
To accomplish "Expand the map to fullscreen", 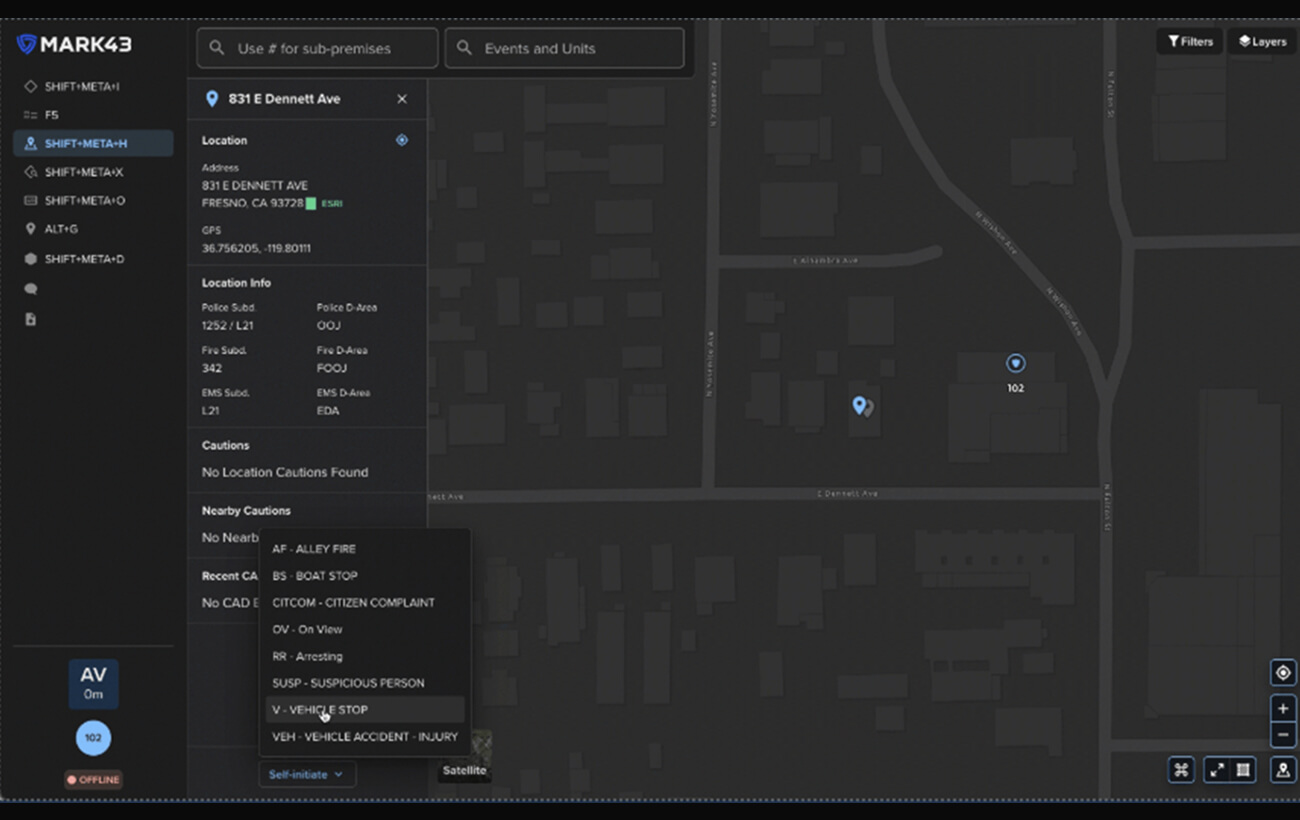I will 1217,770.
